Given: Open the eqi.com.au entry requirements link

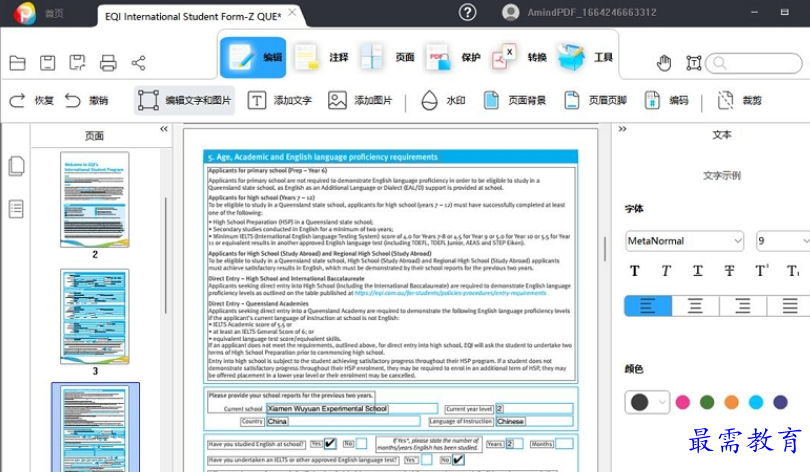Looking at the screenshot, I should (450, 293).
